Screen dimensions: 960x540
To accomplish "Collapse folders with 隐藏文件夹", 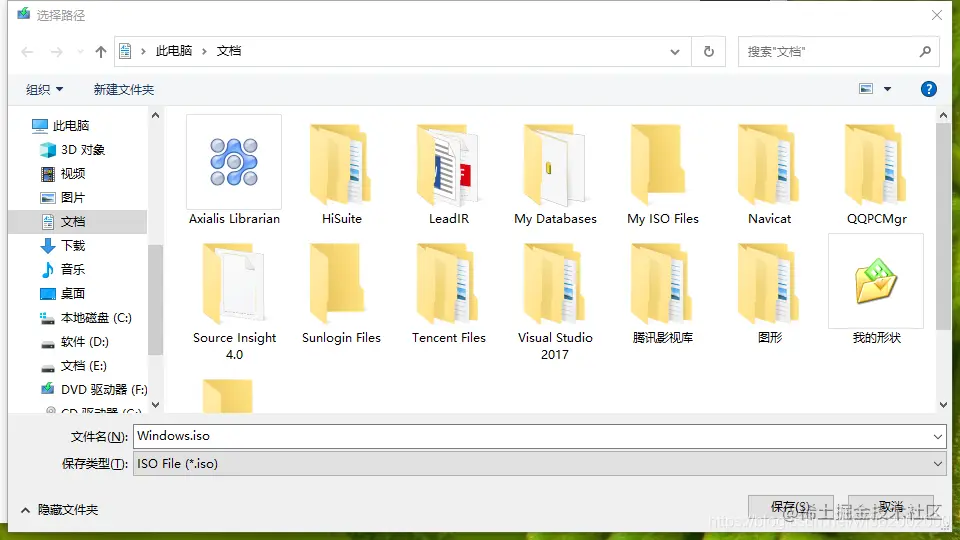I will click(60, 509).
